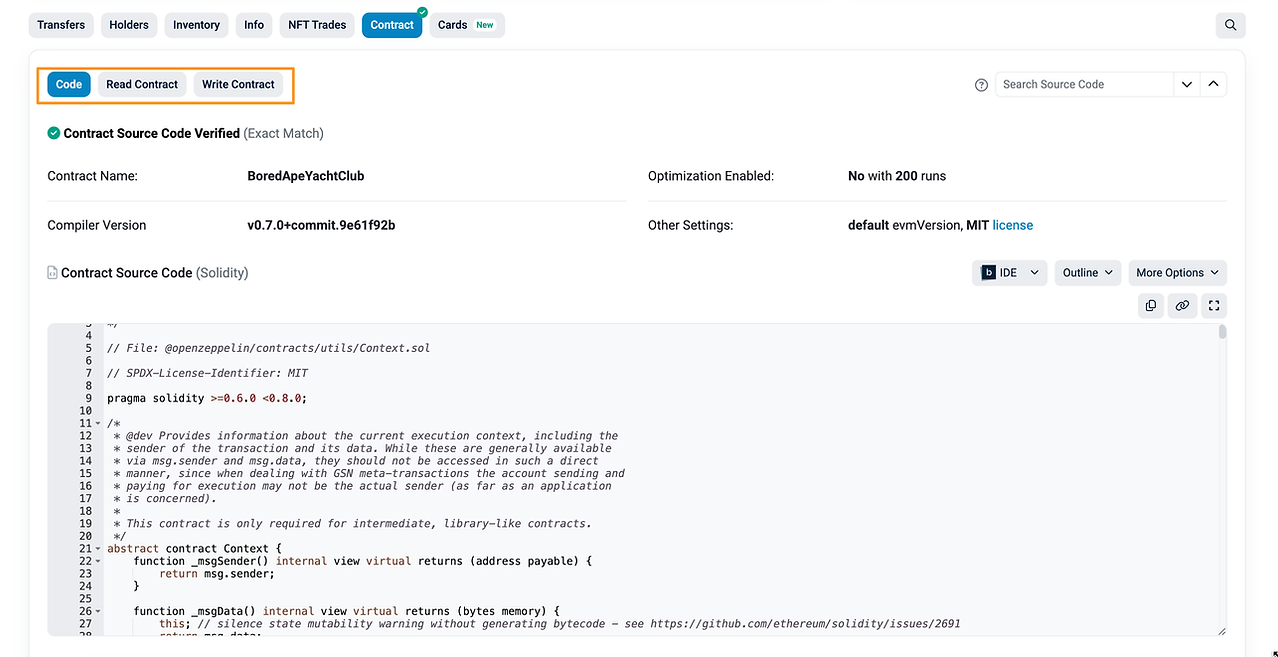View the NFT Trades tab
1278x657 pixels.
[x=317, y=25]
